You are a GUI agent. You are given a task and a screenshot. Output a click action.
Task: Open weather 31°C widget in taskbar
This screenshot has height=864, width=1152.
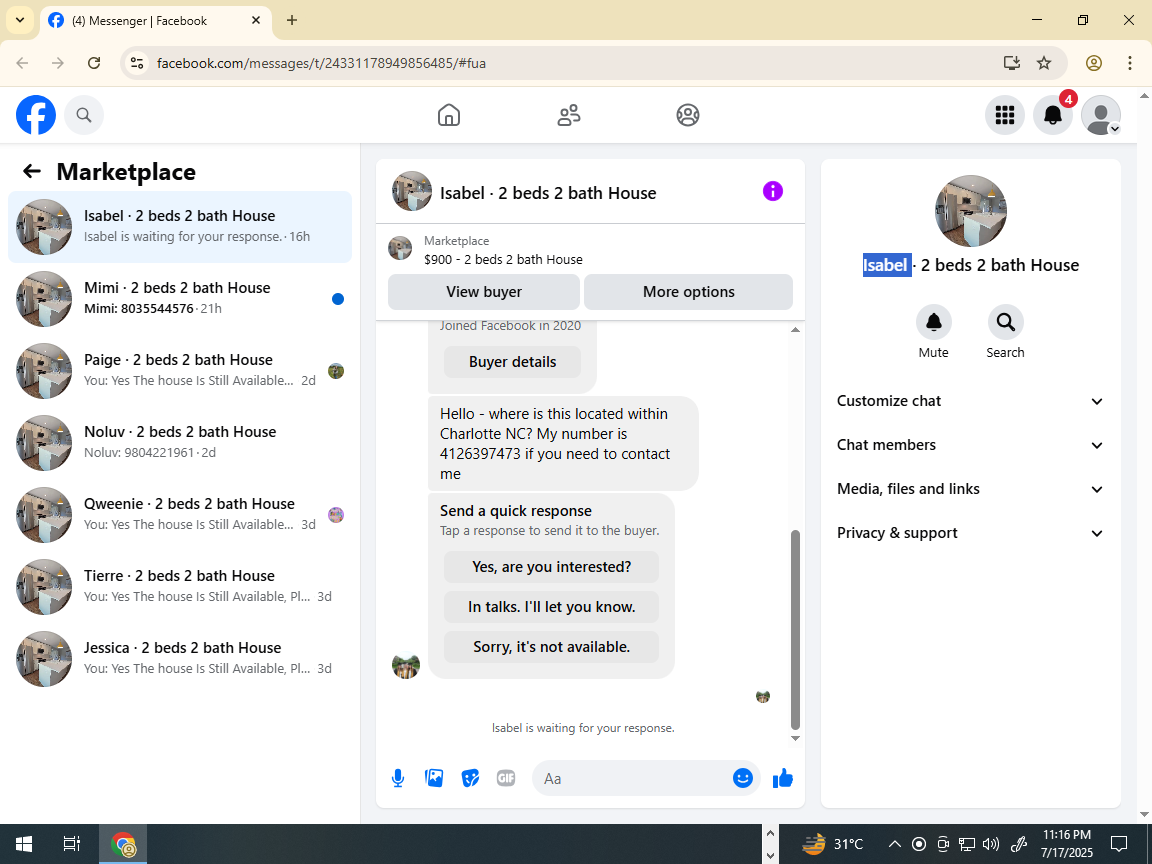coord(833,844)
